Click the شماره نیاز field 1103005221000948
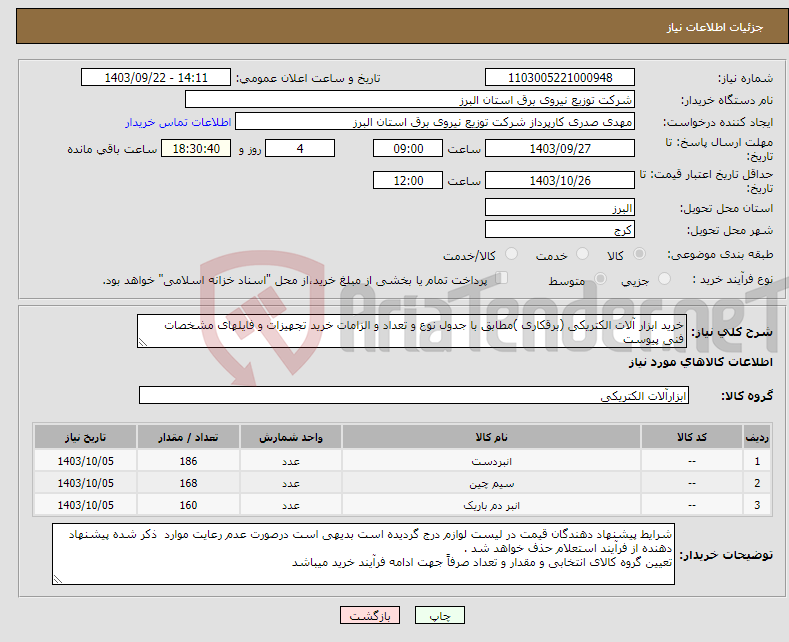789x642 pixels. click(x=560, y=77)
